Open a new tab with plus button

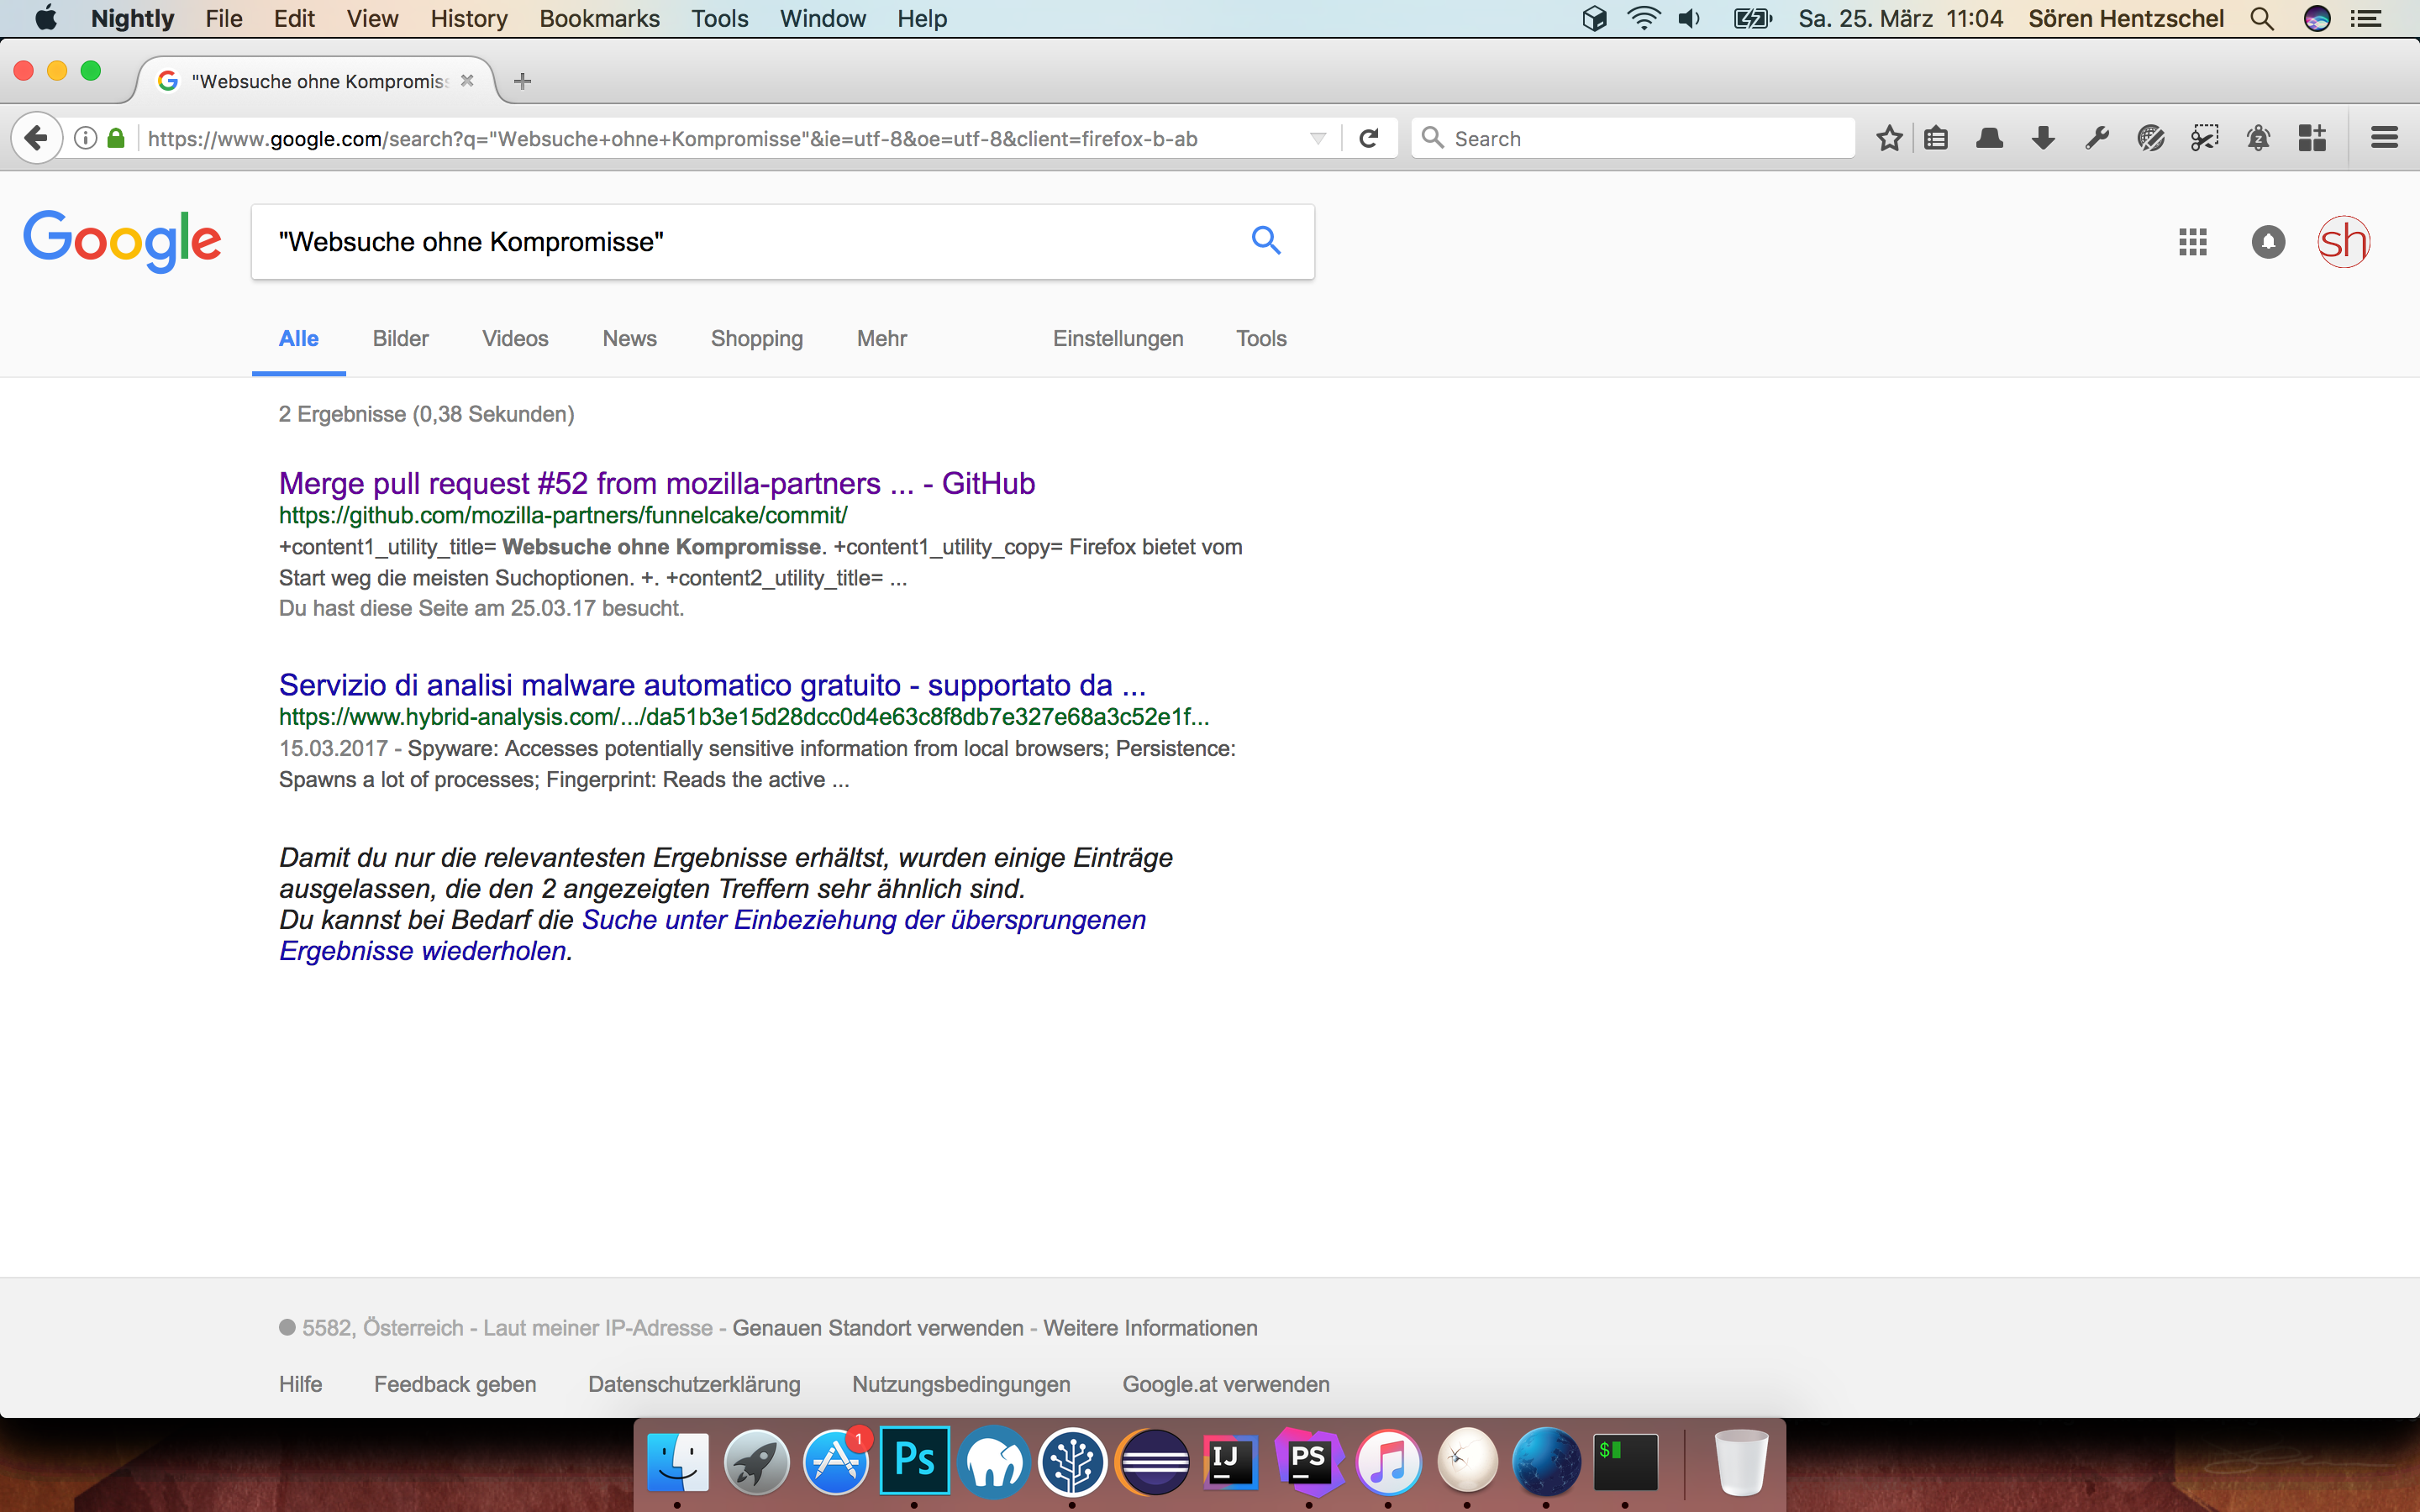click(522, 82)
